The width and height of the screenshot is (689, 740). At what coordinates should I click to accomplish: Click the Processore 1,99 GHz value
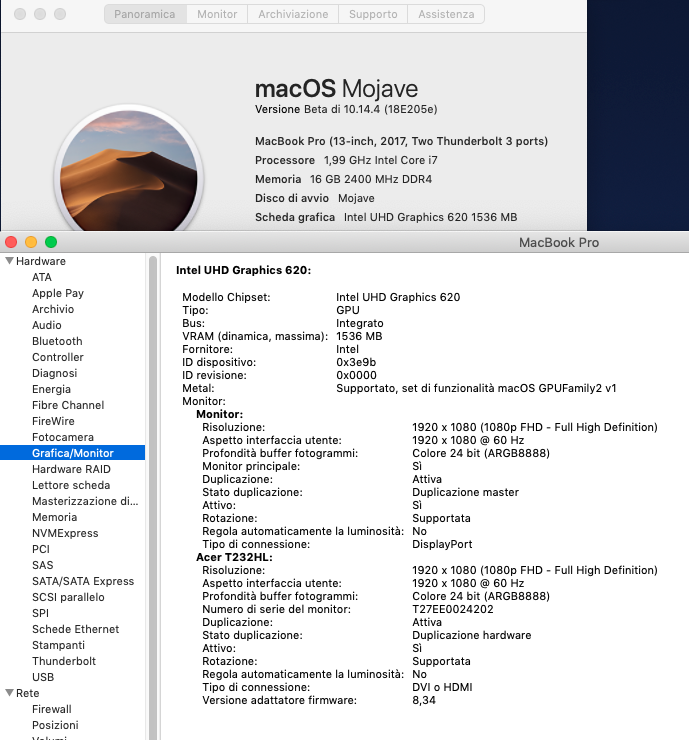click(380, 160)
